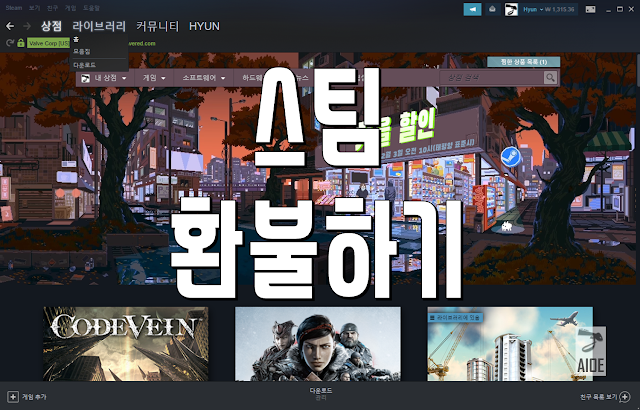
Task: Open the inbox envelope icon
Action: click(493, 9)
